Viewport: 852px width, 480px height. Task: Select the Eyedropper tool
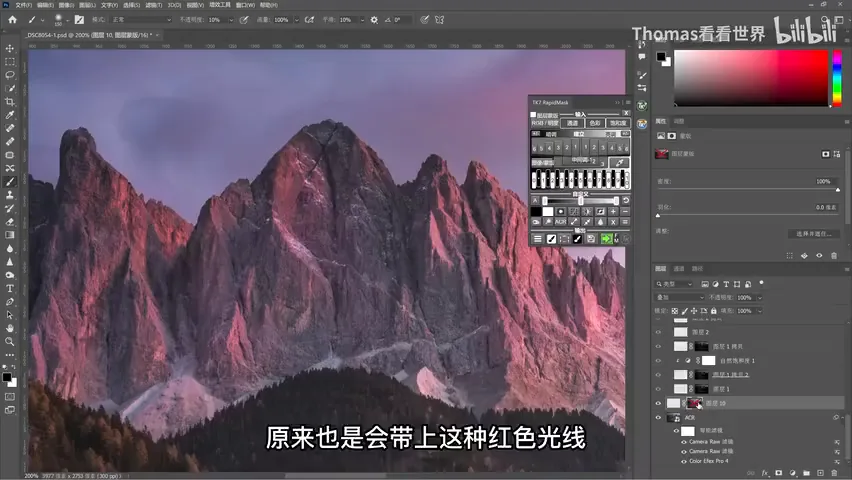(x=10, y=115)
